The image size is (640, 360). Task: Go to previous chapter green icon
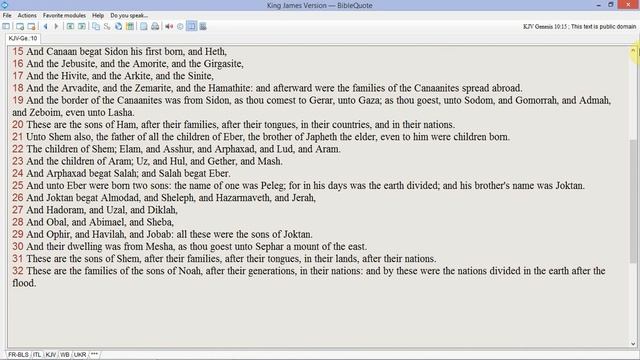pyautogui.click(x=70, y=27)
